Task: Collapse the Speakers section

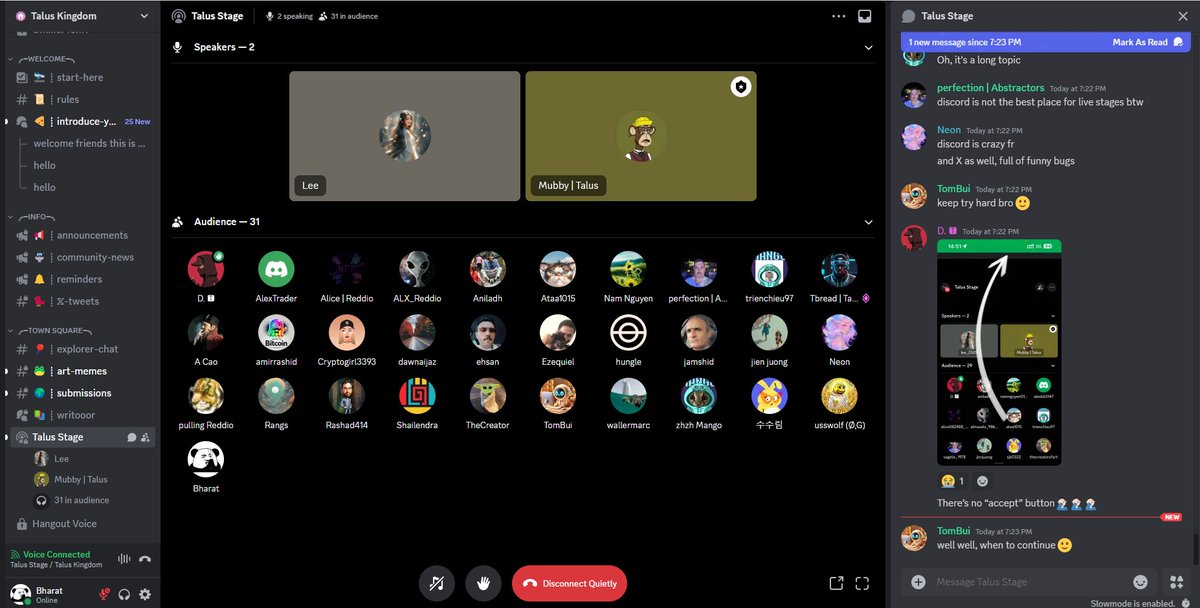Action: 868,47
